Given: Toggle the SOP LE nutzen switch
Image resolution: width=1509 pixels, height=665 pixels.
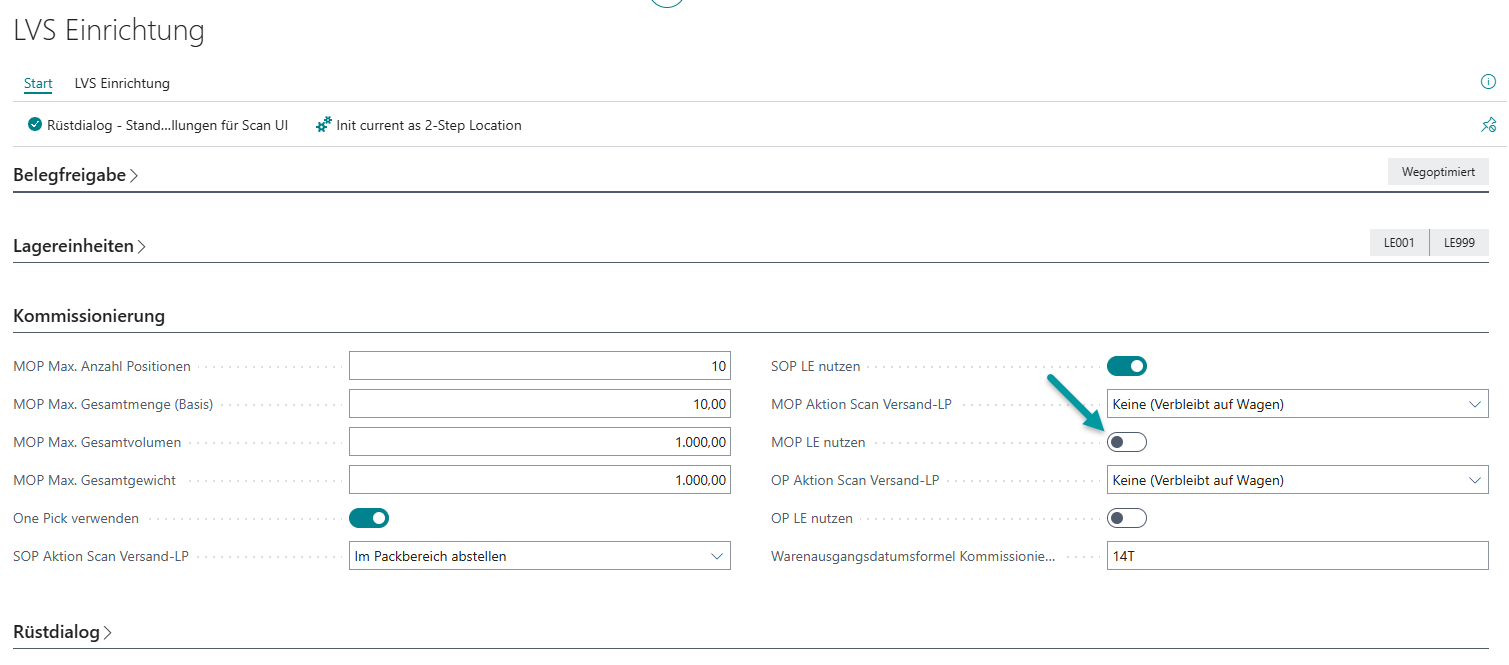Looking at the screenshot, I should click(x=1127, y=366).
